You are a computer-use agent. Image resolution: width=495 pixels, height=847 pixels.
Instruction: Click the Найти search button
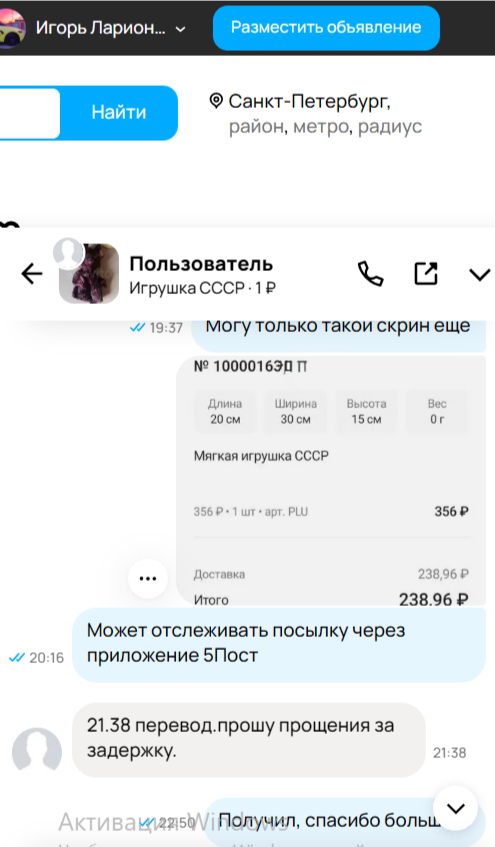119,112
